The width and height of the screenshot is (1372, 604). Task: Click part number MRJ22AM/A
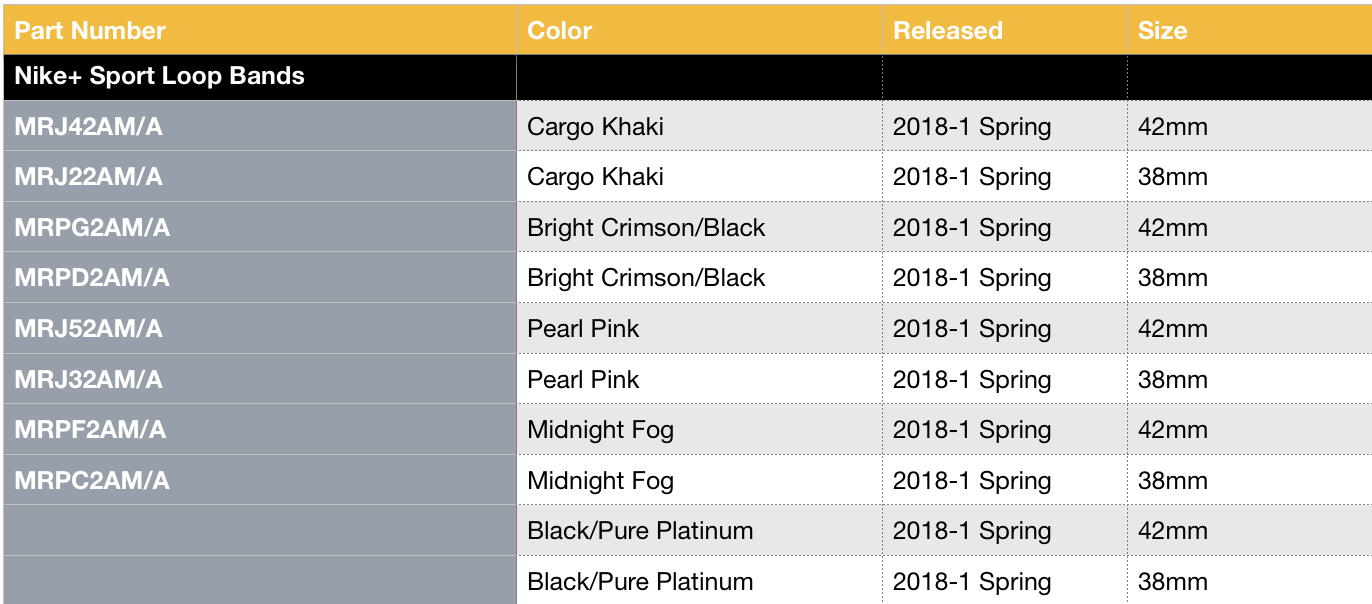click(88, 177)
